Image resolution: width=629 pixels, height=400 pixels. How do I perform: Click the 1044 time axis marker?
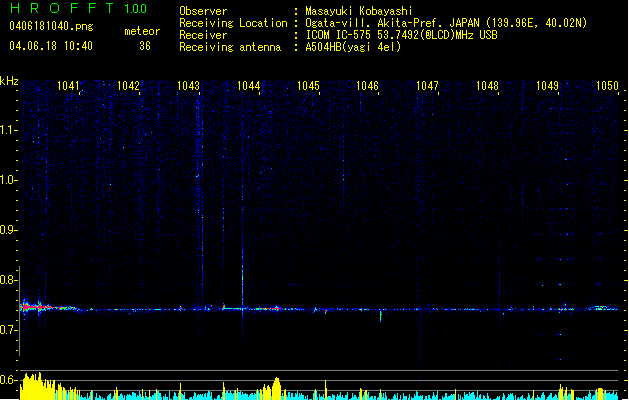click(x=248, y=86)
